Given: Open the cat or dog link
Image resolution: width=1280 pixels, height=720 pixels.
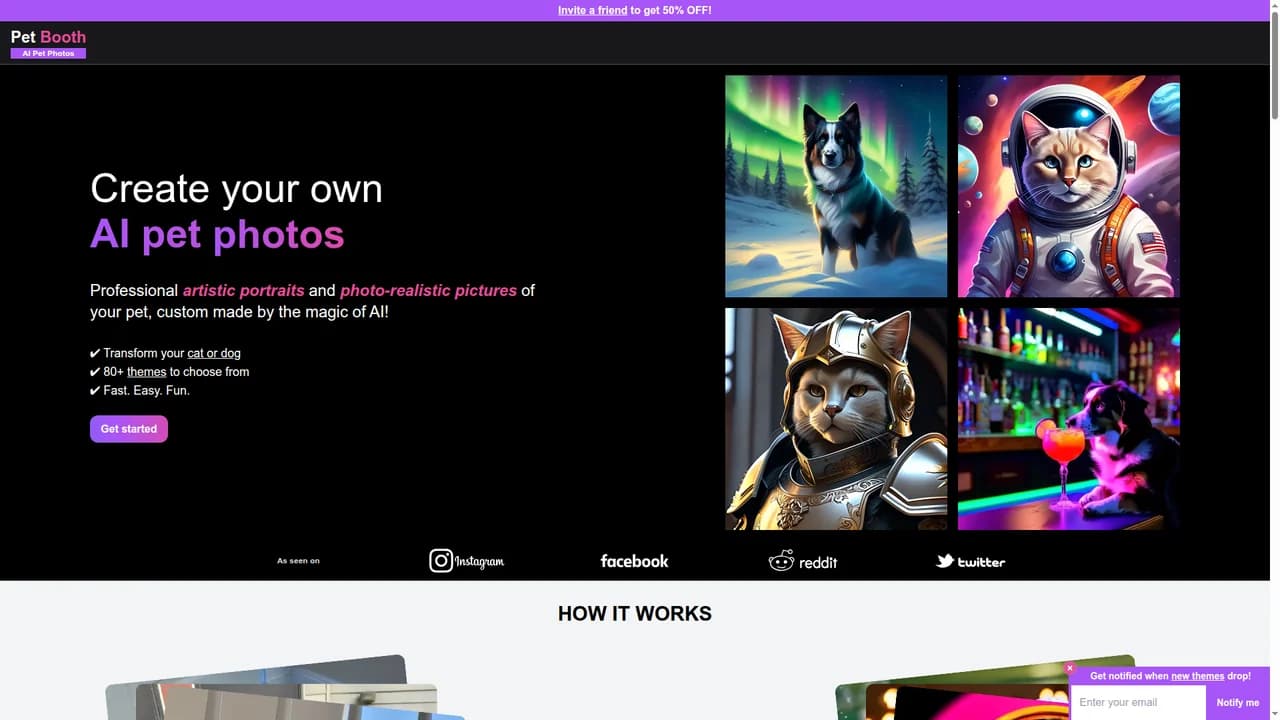Looking at the screenshot, I should [x=214, y=353].
